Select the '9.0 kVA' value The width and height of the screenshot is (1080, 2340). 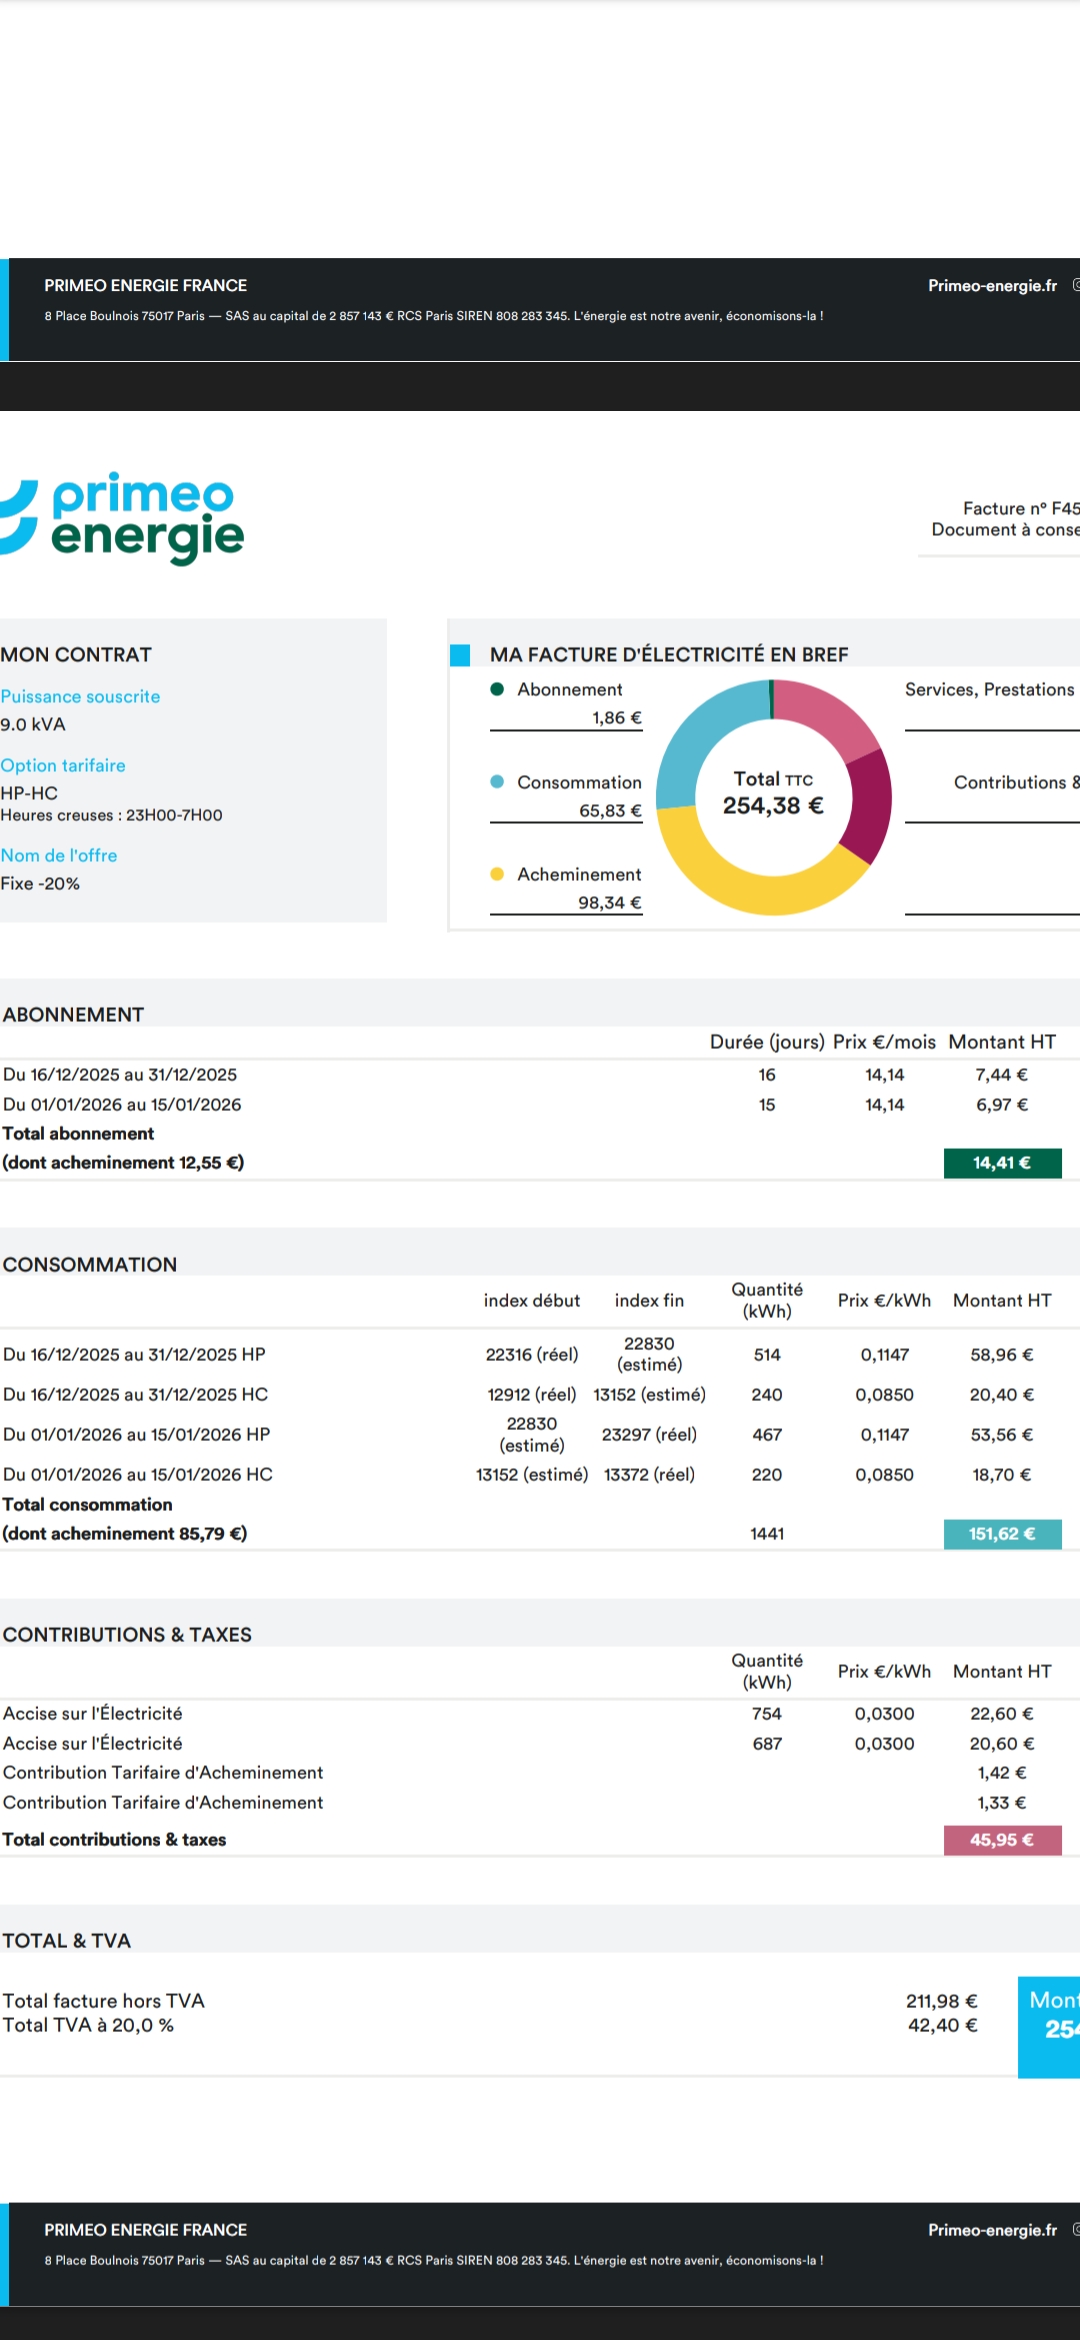point(33,725)
